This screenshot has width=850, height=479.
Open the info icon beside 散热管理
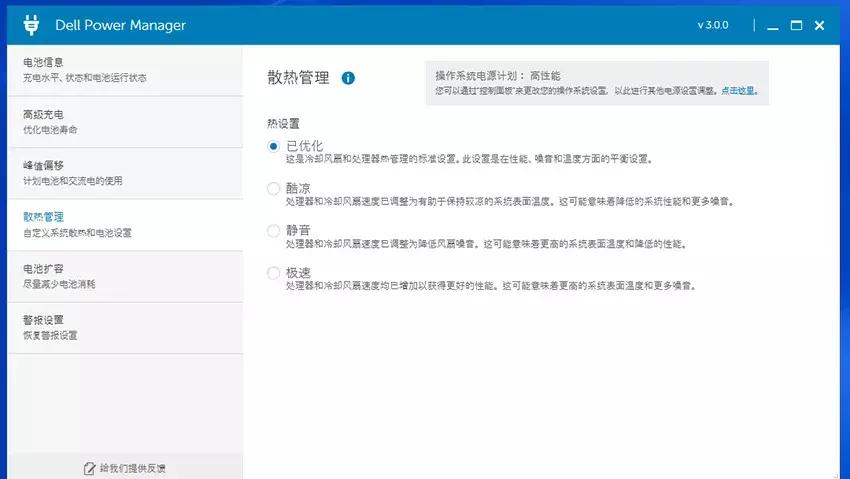[348, 78]
